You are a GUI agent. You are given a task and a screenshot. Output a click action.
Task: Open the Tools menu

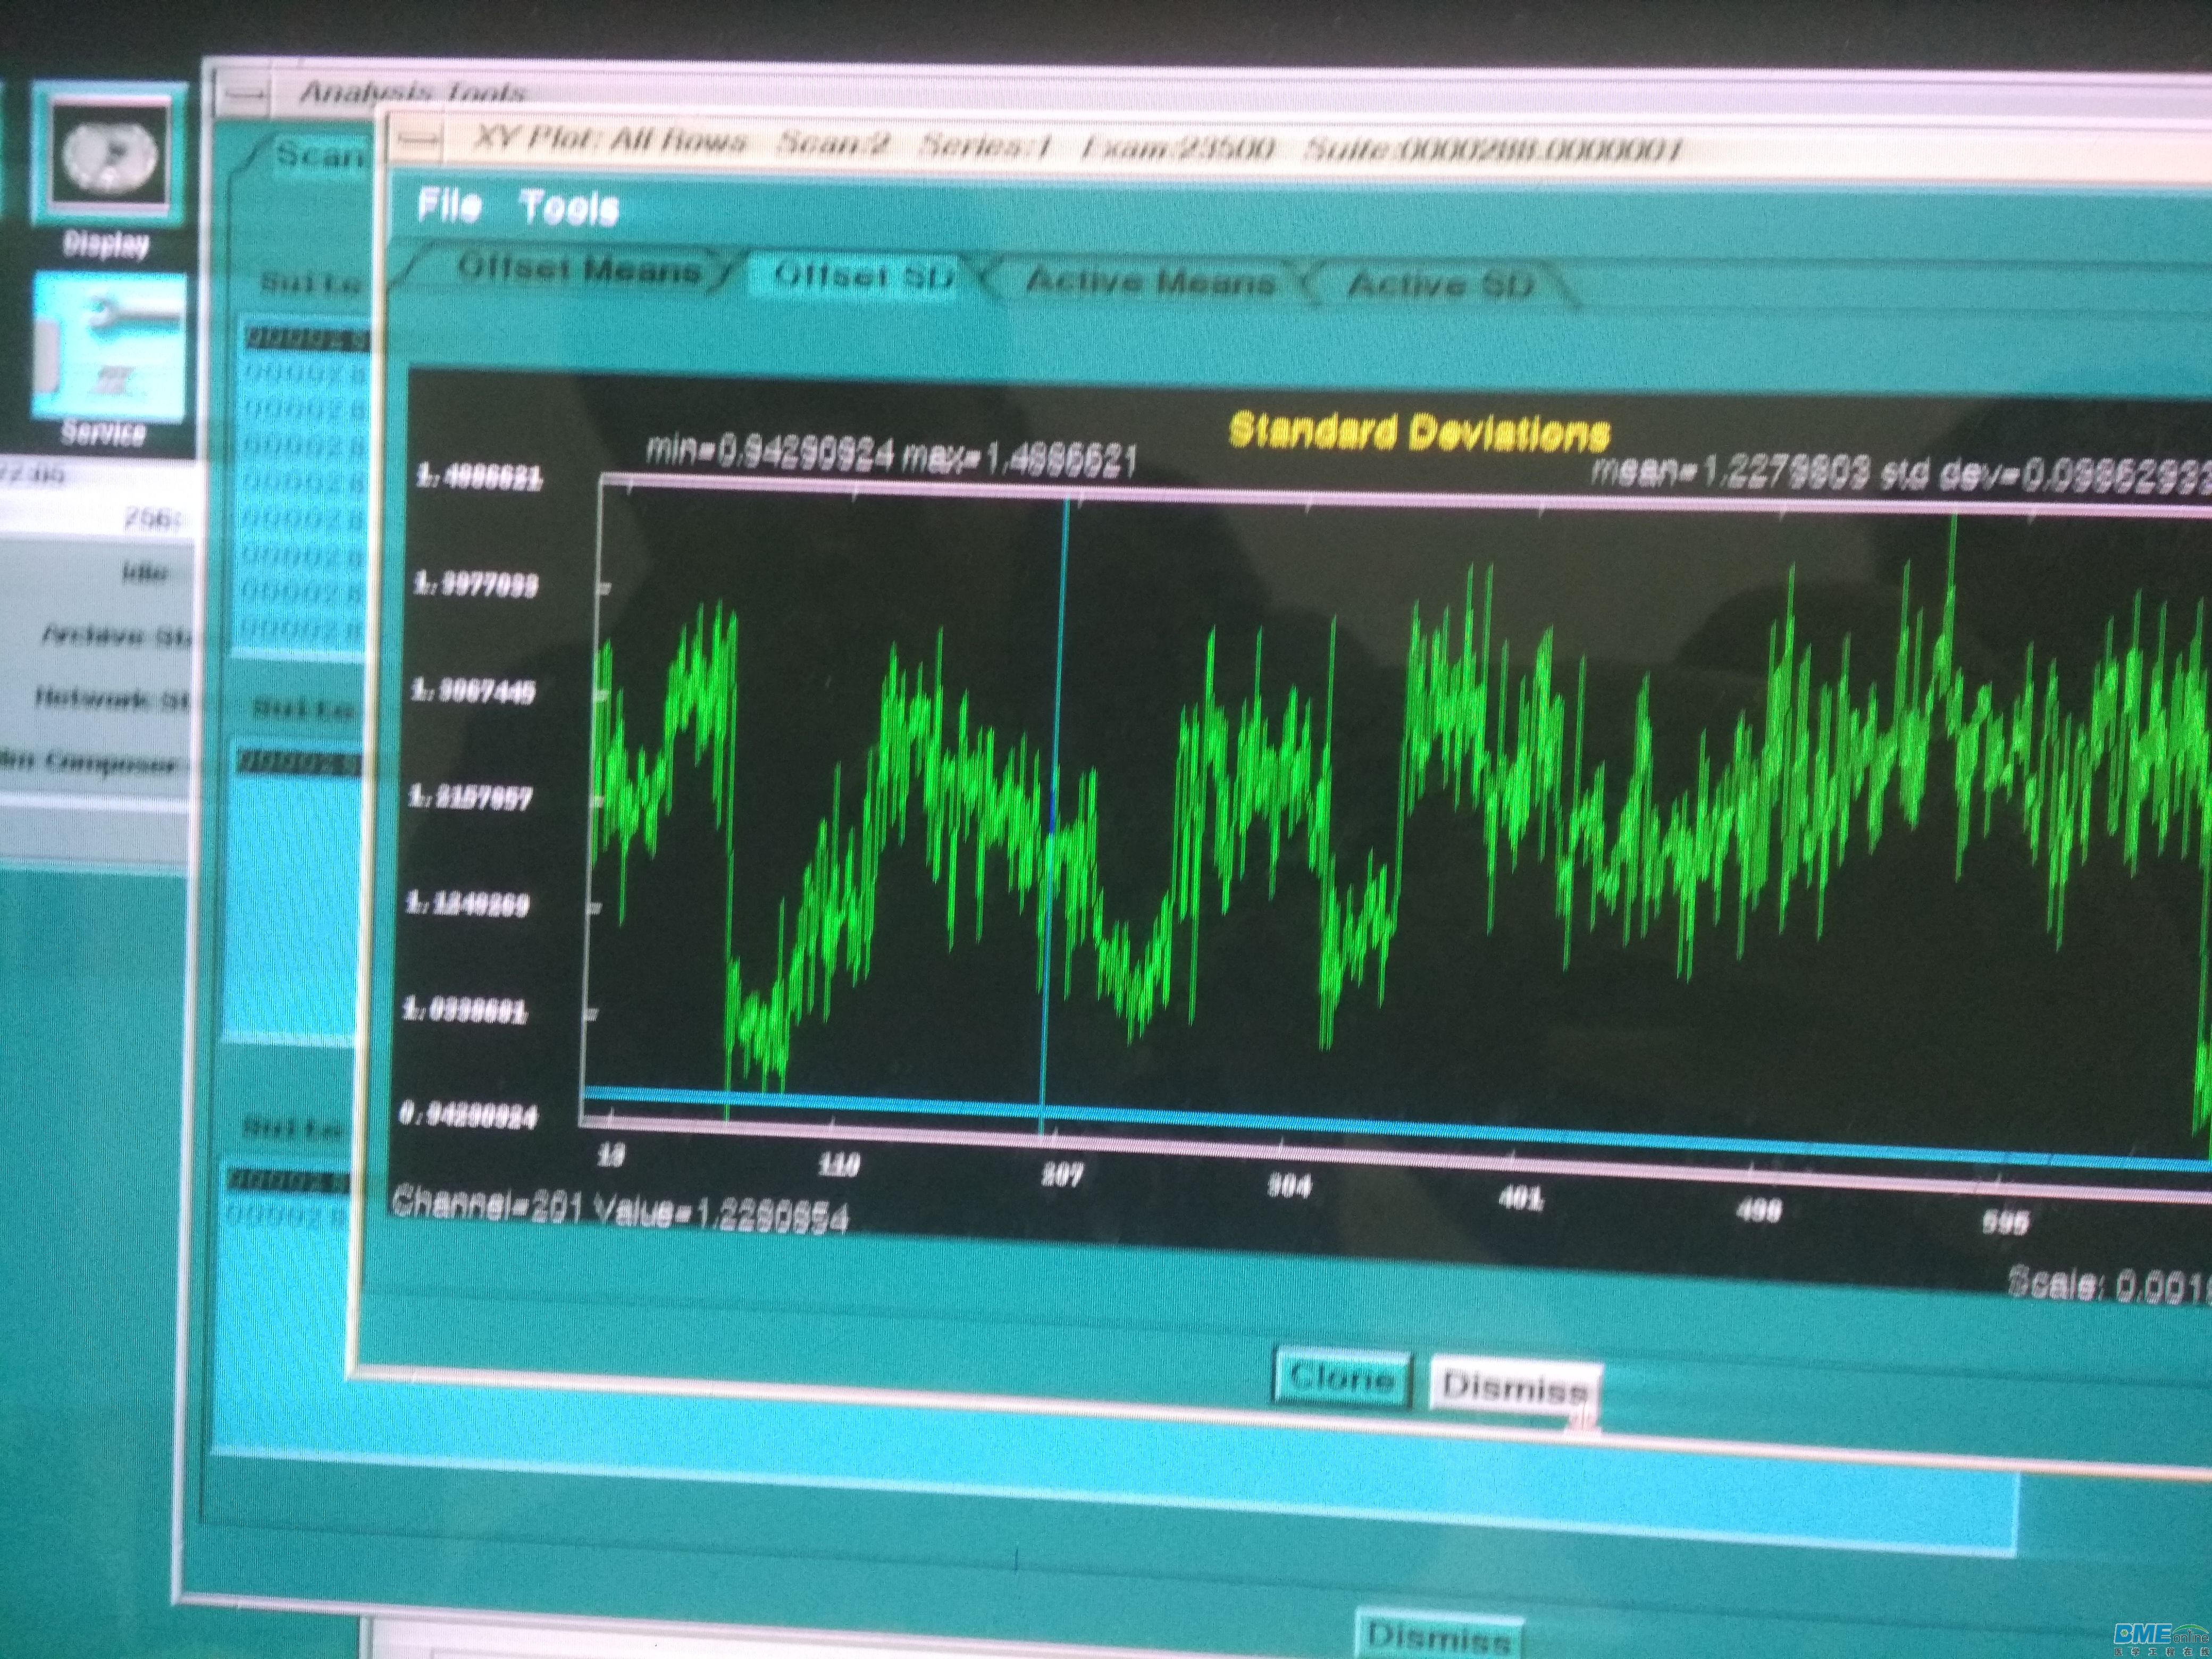[569, 209]
